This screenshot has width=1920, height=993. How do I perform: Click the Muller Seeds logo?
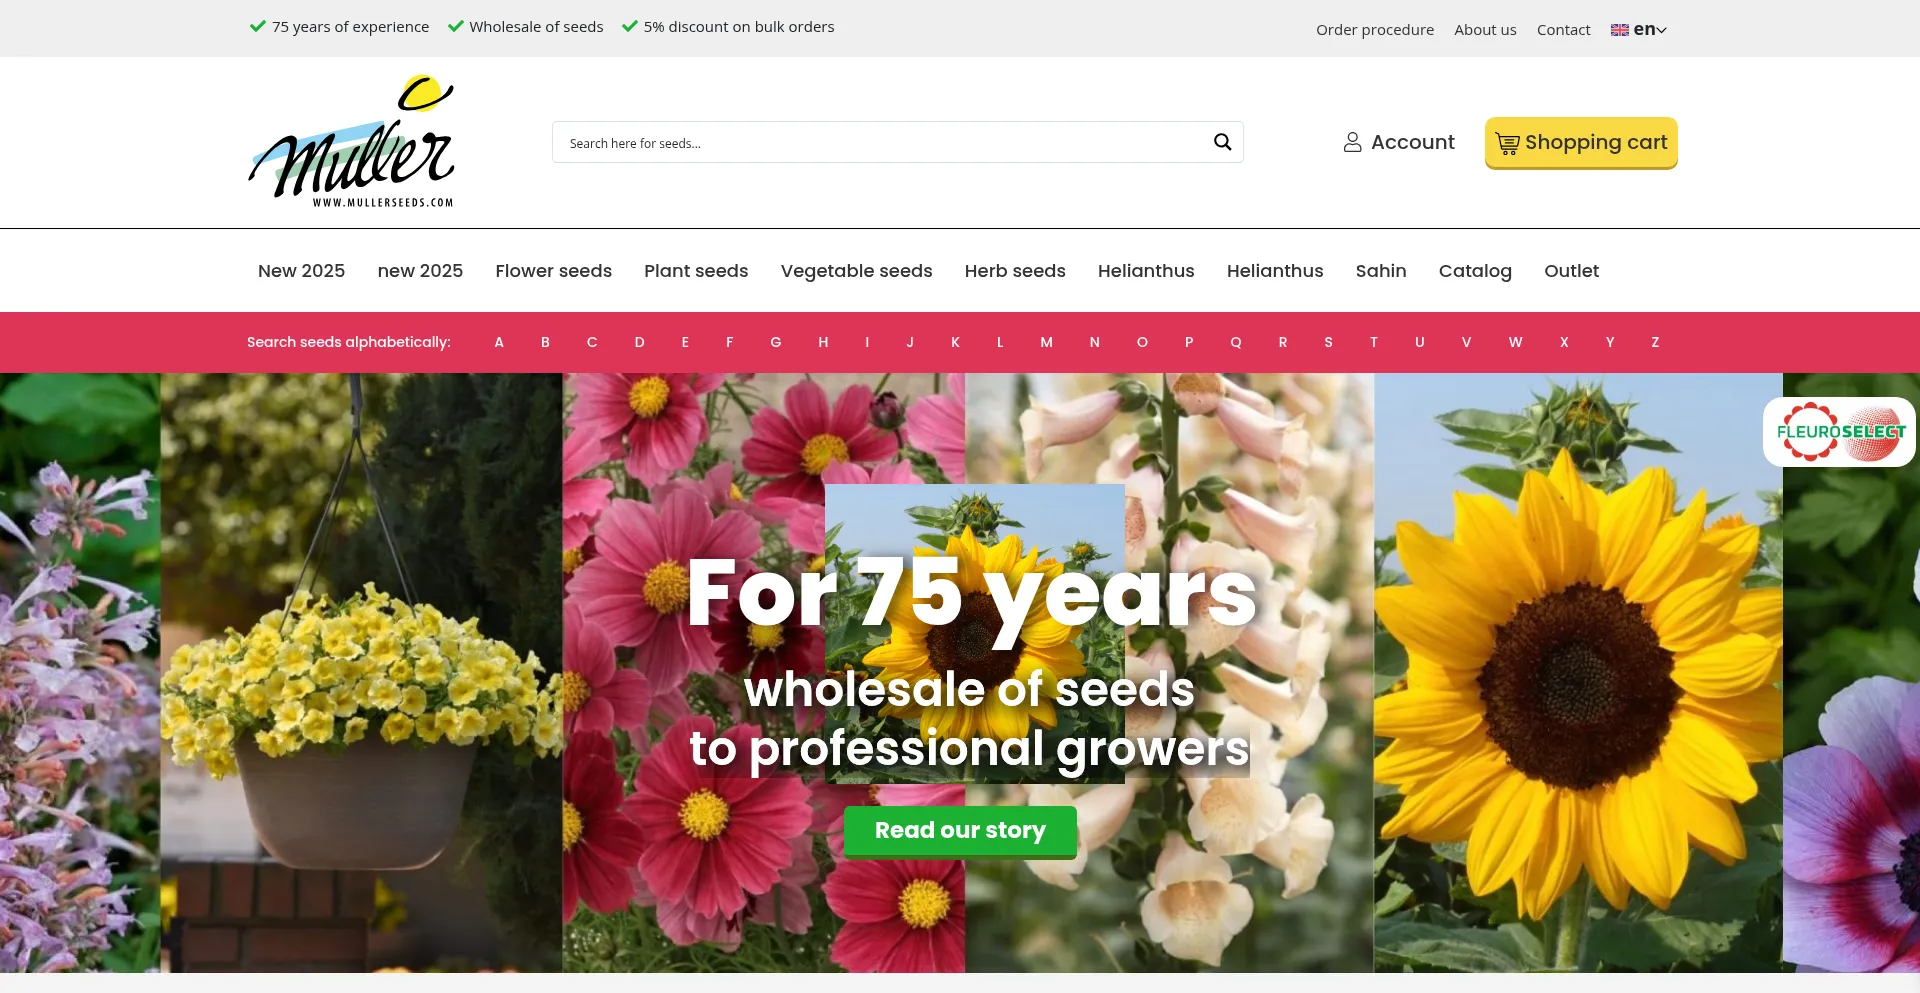pyautogui.click(x=351, y=142)
